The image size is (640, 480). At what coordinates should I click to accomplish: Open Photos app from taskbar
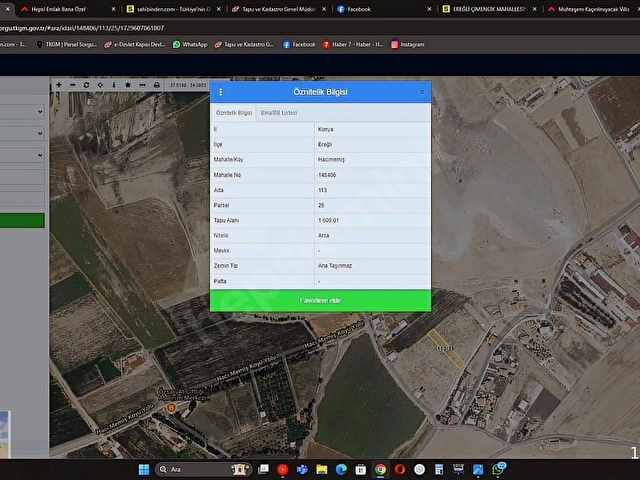coord(478,469)
